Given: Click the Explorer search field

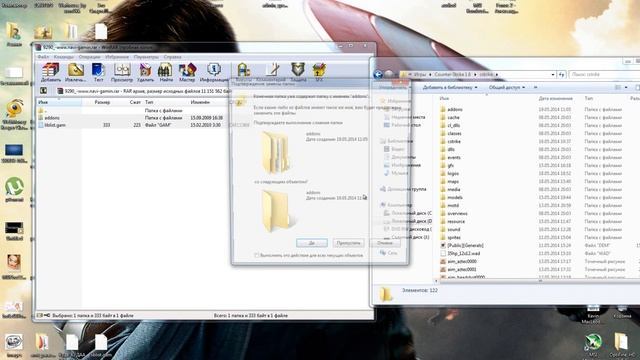Looking at the screenshot, I should click(603, 75).
